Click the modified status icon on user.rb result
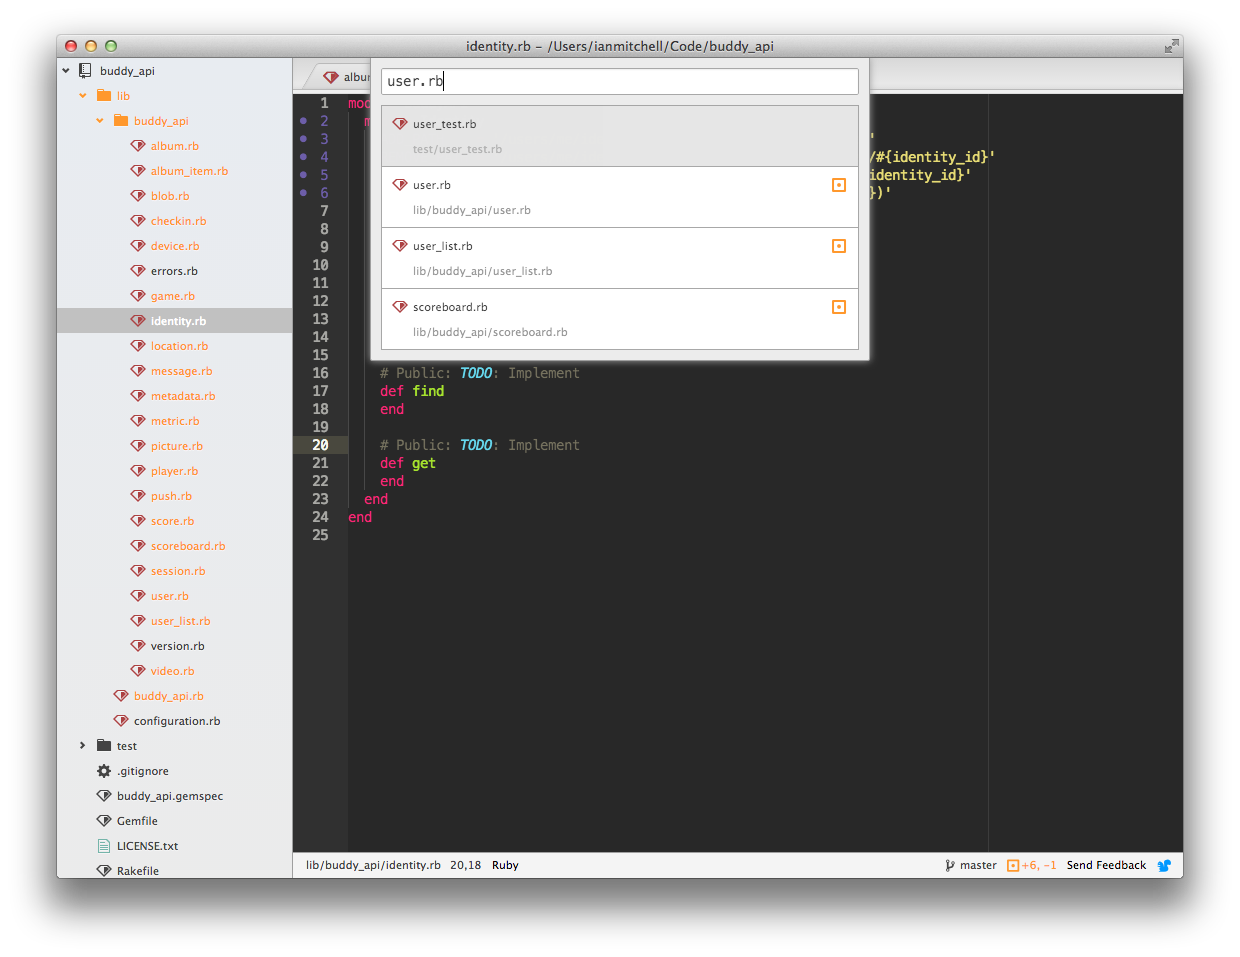The width and height of the screenshot is (1240, 957). coord(839,185)
